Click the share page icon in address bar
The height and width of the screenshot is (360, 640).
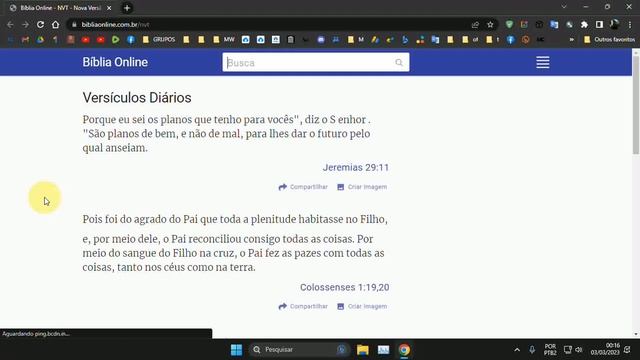tap(475, 24)
